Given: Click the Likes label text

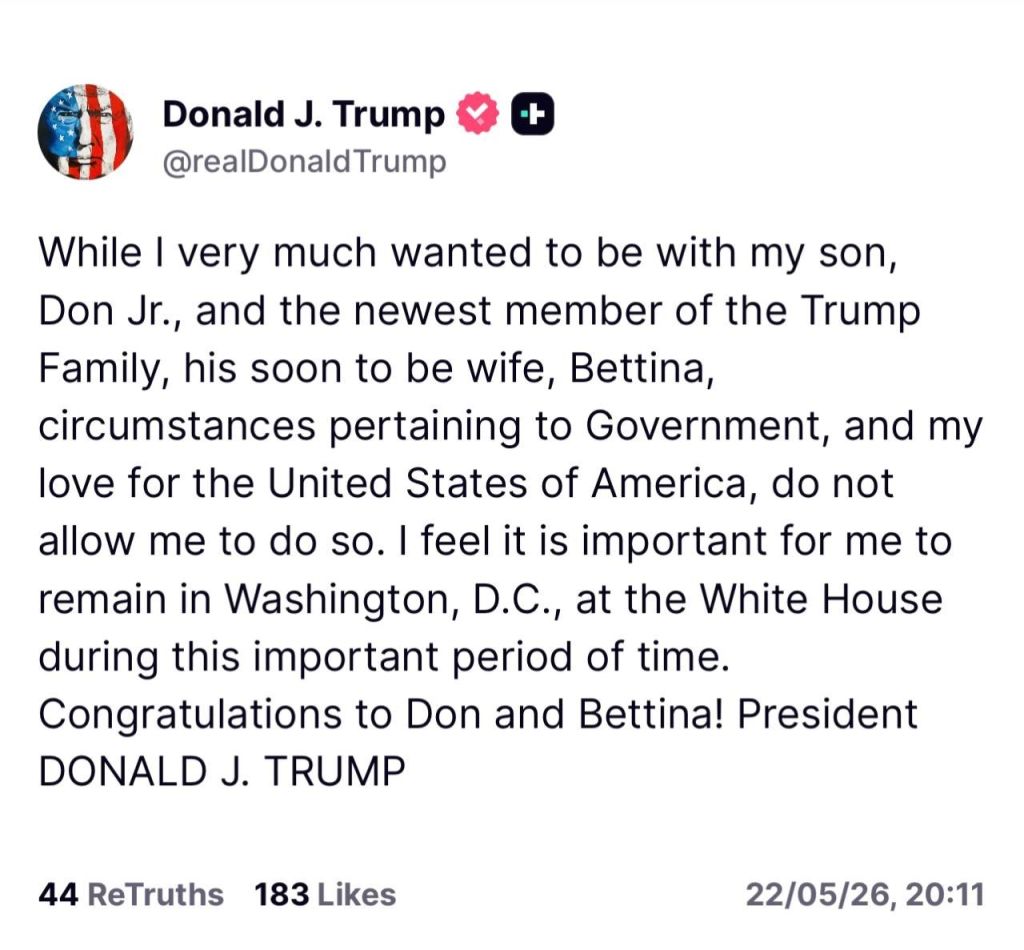Looking at the screenshot, I should [x=357, y=895].
